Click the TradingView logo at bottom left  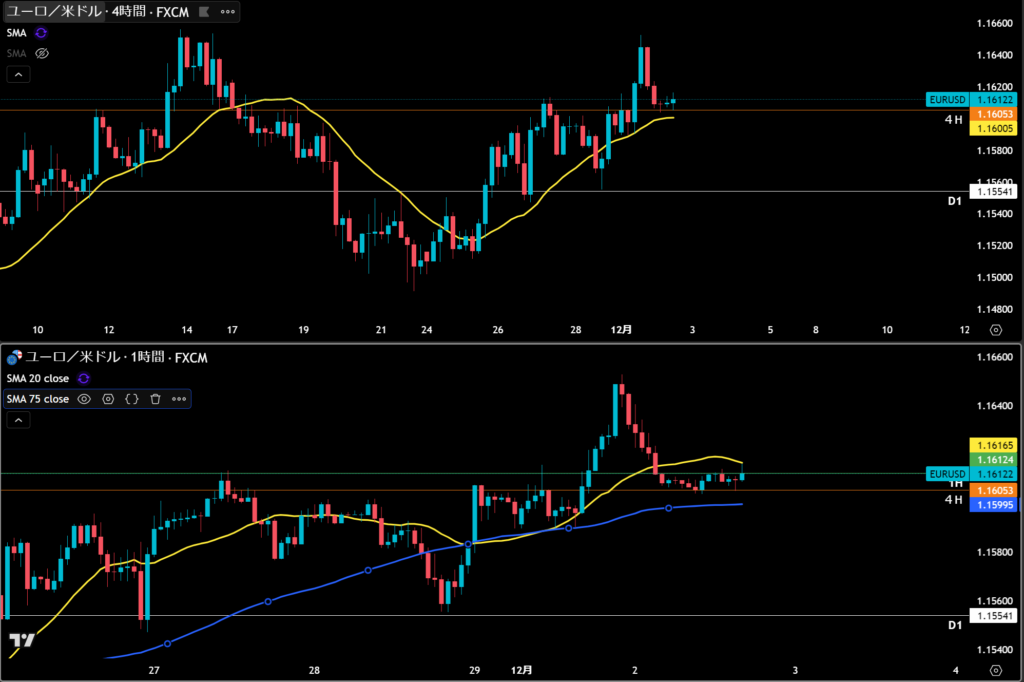click(x=20, y=640)
